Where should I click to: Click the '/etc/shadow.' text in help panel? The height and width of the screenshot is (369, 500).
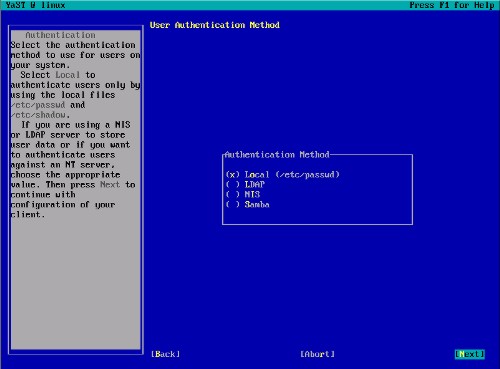tap(40, 115)
